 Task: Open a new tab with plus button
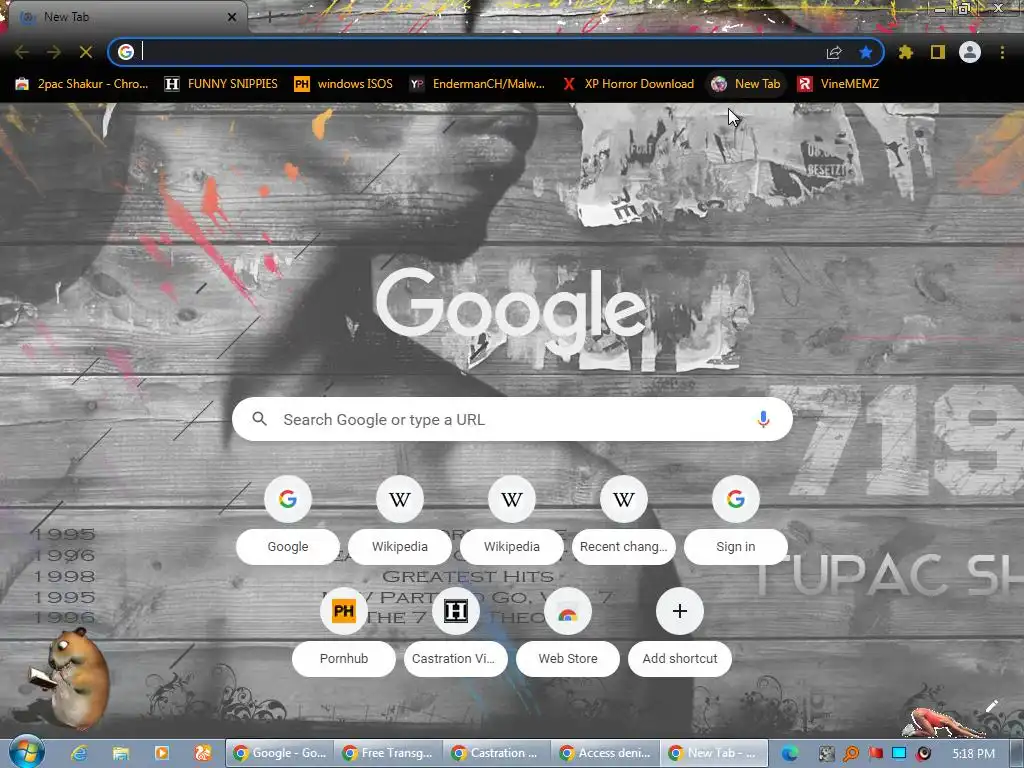pos(270,17)
